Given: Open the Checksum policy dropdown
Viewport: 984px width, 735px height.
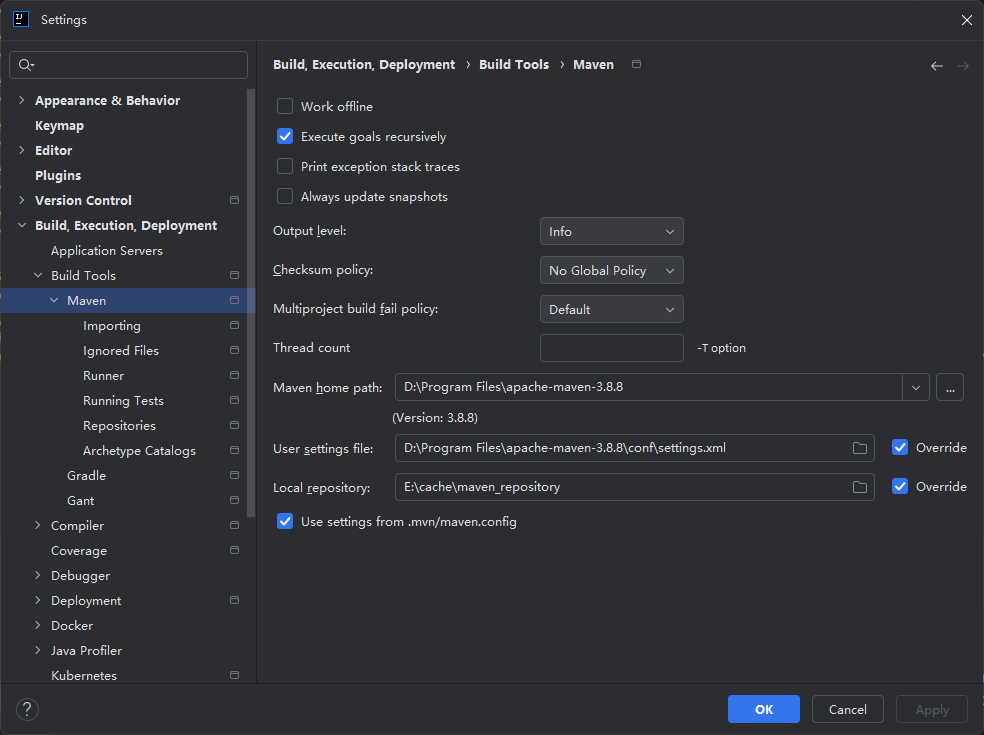Looking at the screenshot, I should 611,271.
